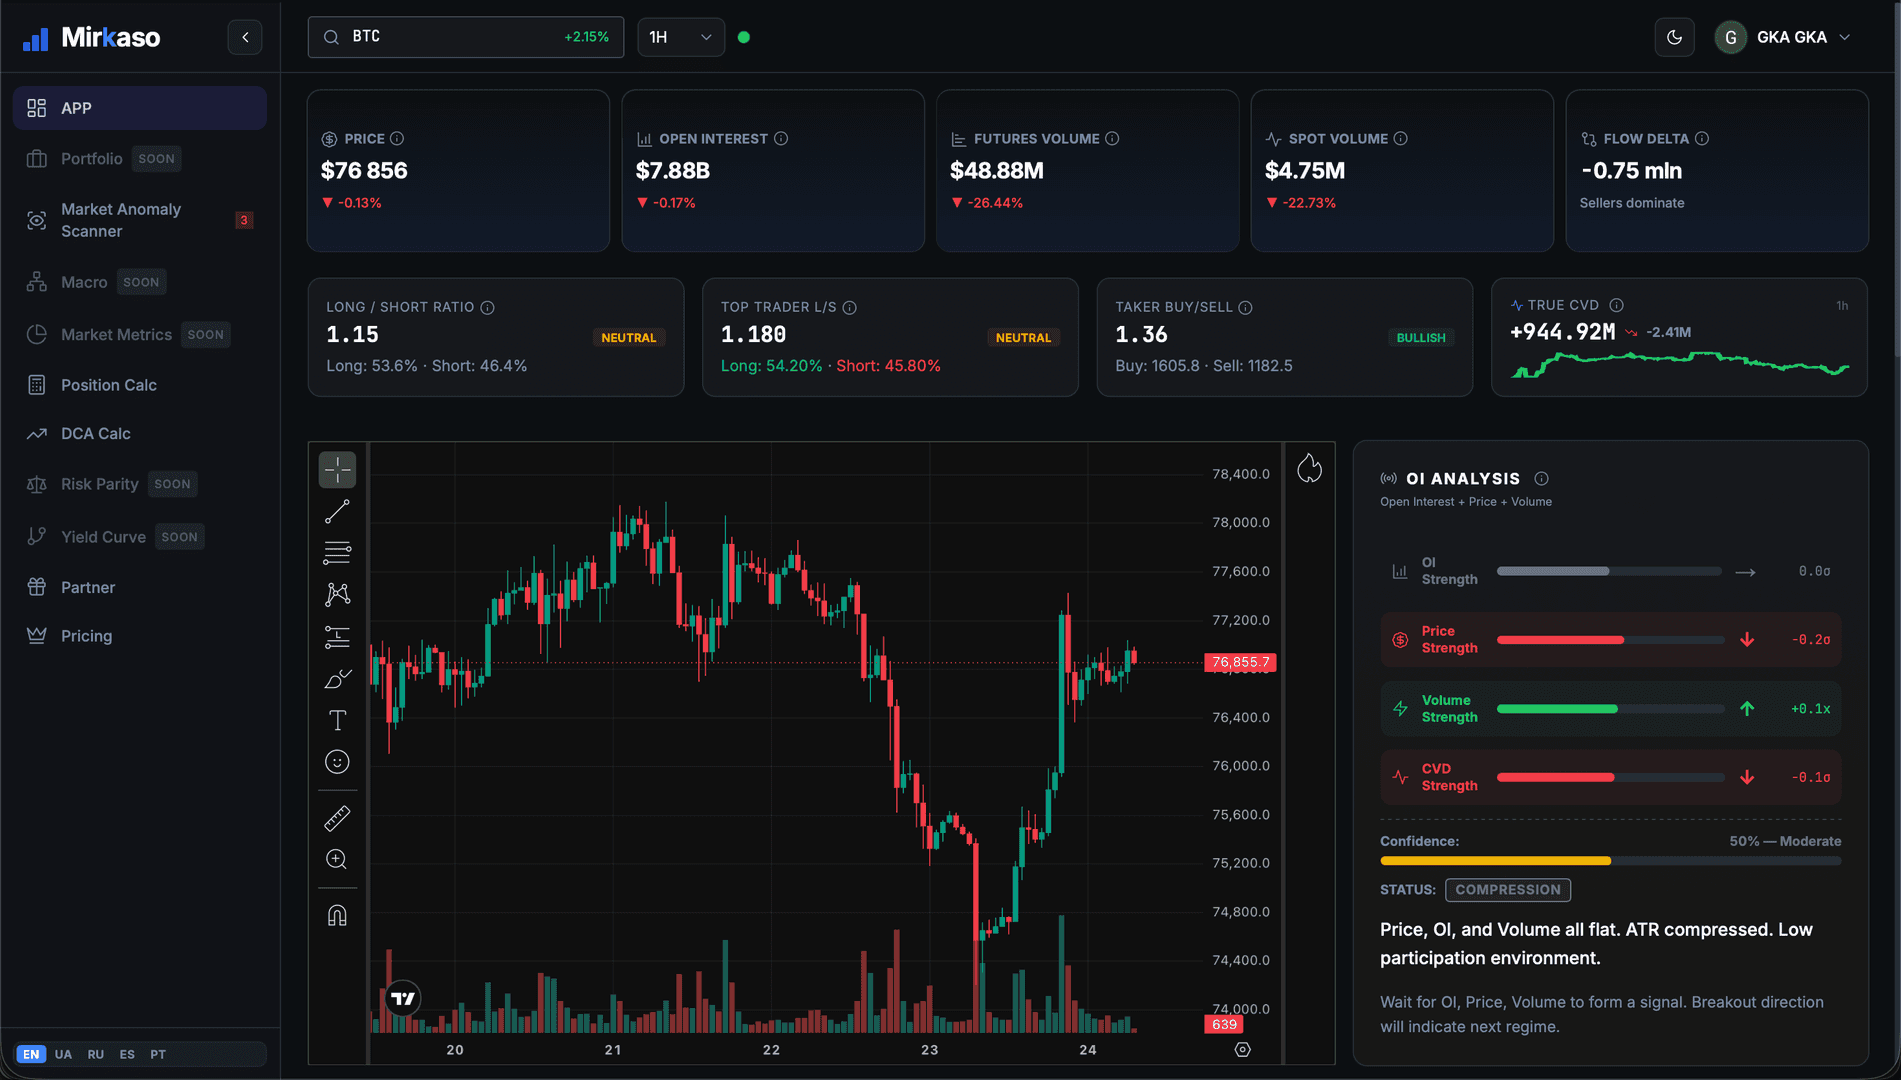Pick the text annotation tool
The image size is (1901, 1080).
(x=337, y=720)
